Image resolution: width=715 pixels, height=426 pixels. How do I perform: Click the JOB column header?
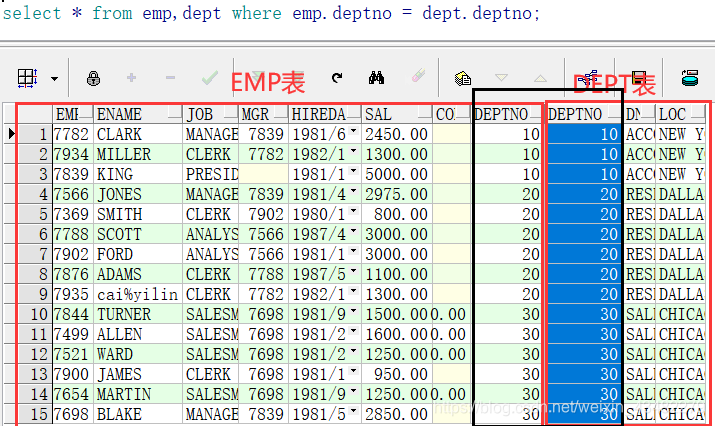tap(211, 114)
